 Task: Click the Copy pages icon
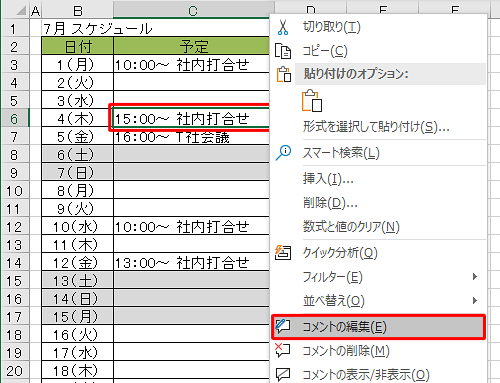pyautogui.click(x=283, y=51)
